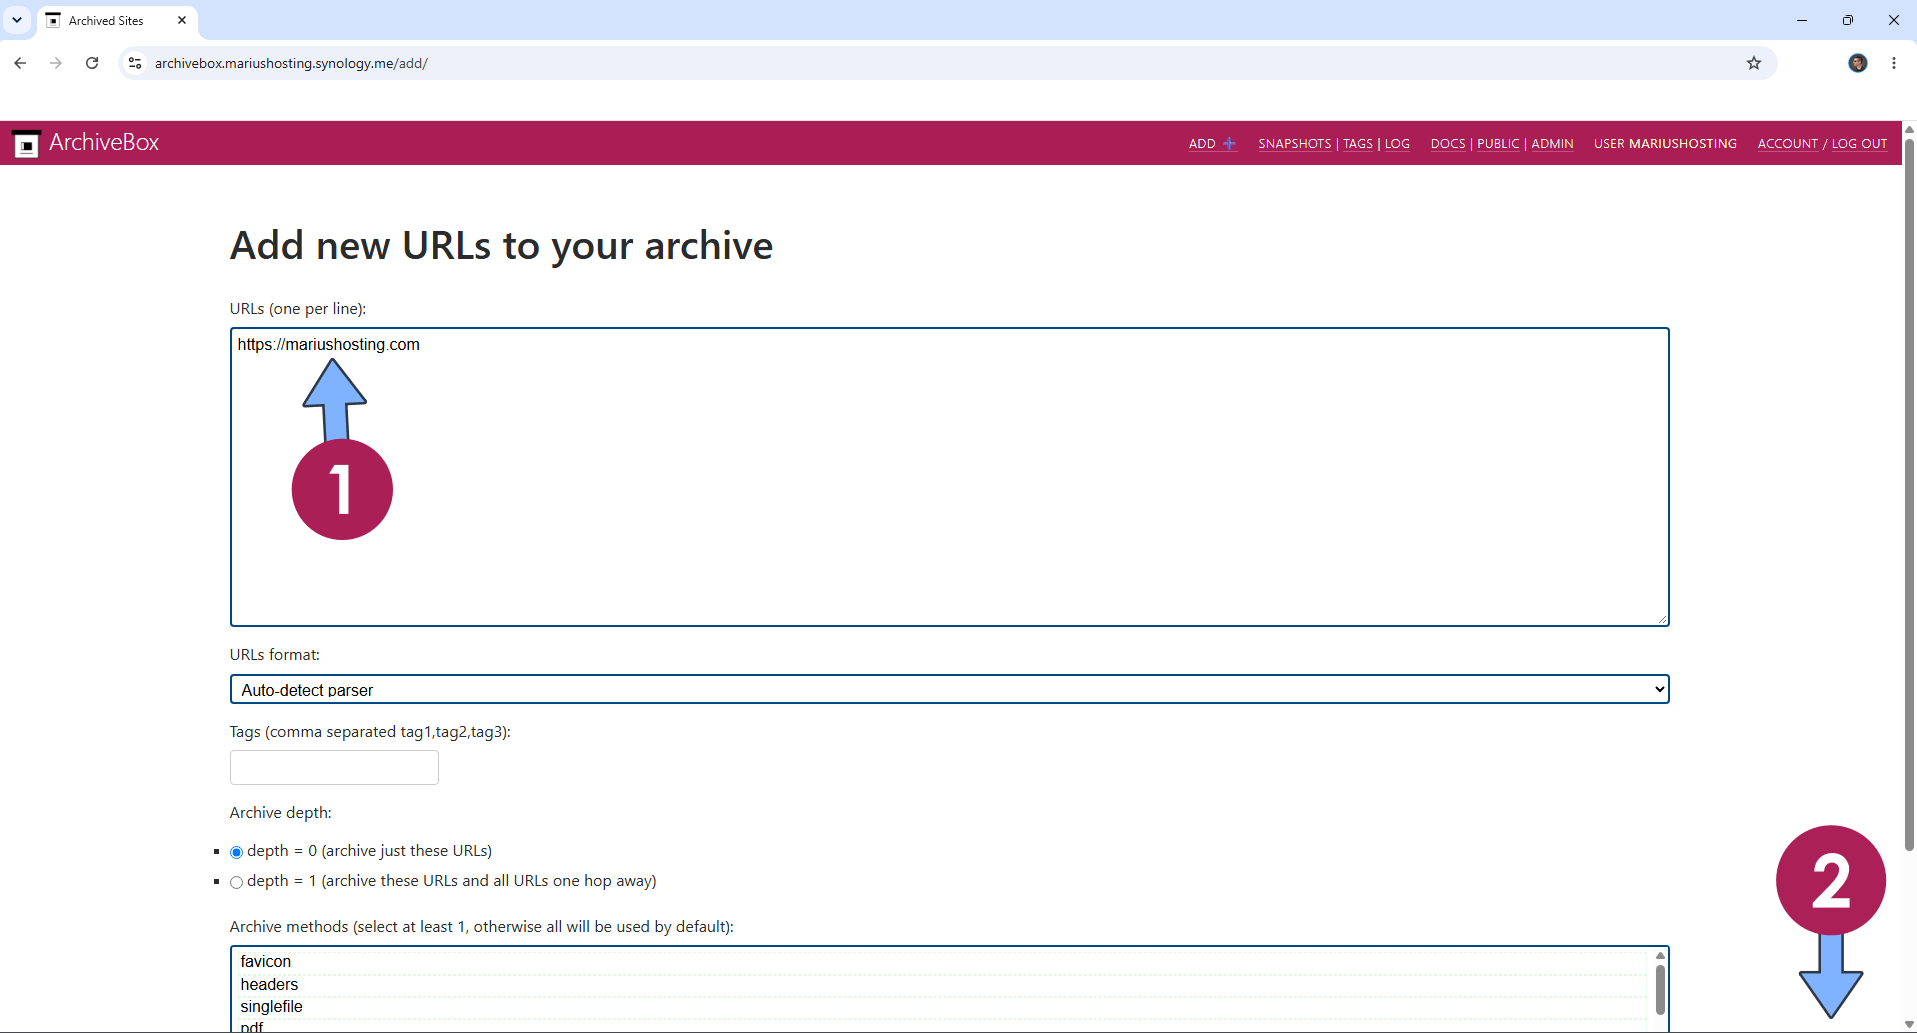Open the ACCOUNT link
Screen dimensions: 1917x1033
(1788, 144)
